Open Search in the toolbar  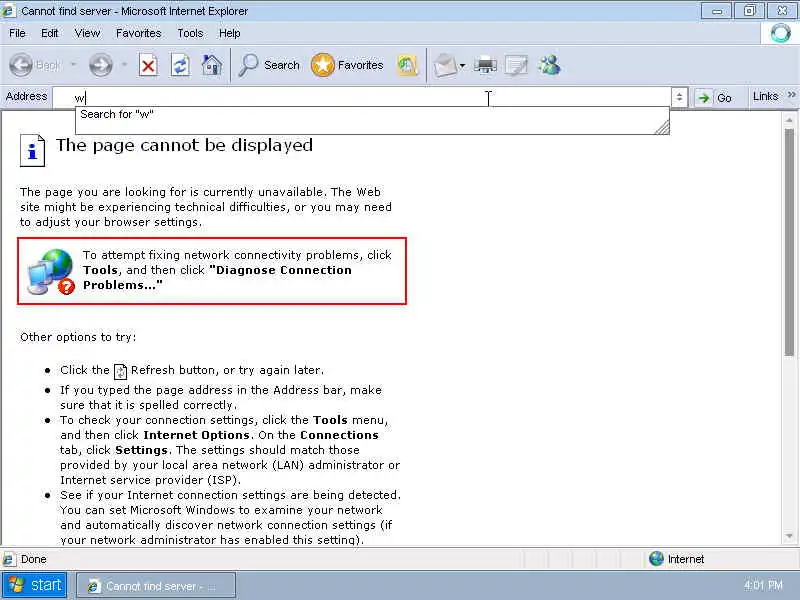(x=269, y=65)
